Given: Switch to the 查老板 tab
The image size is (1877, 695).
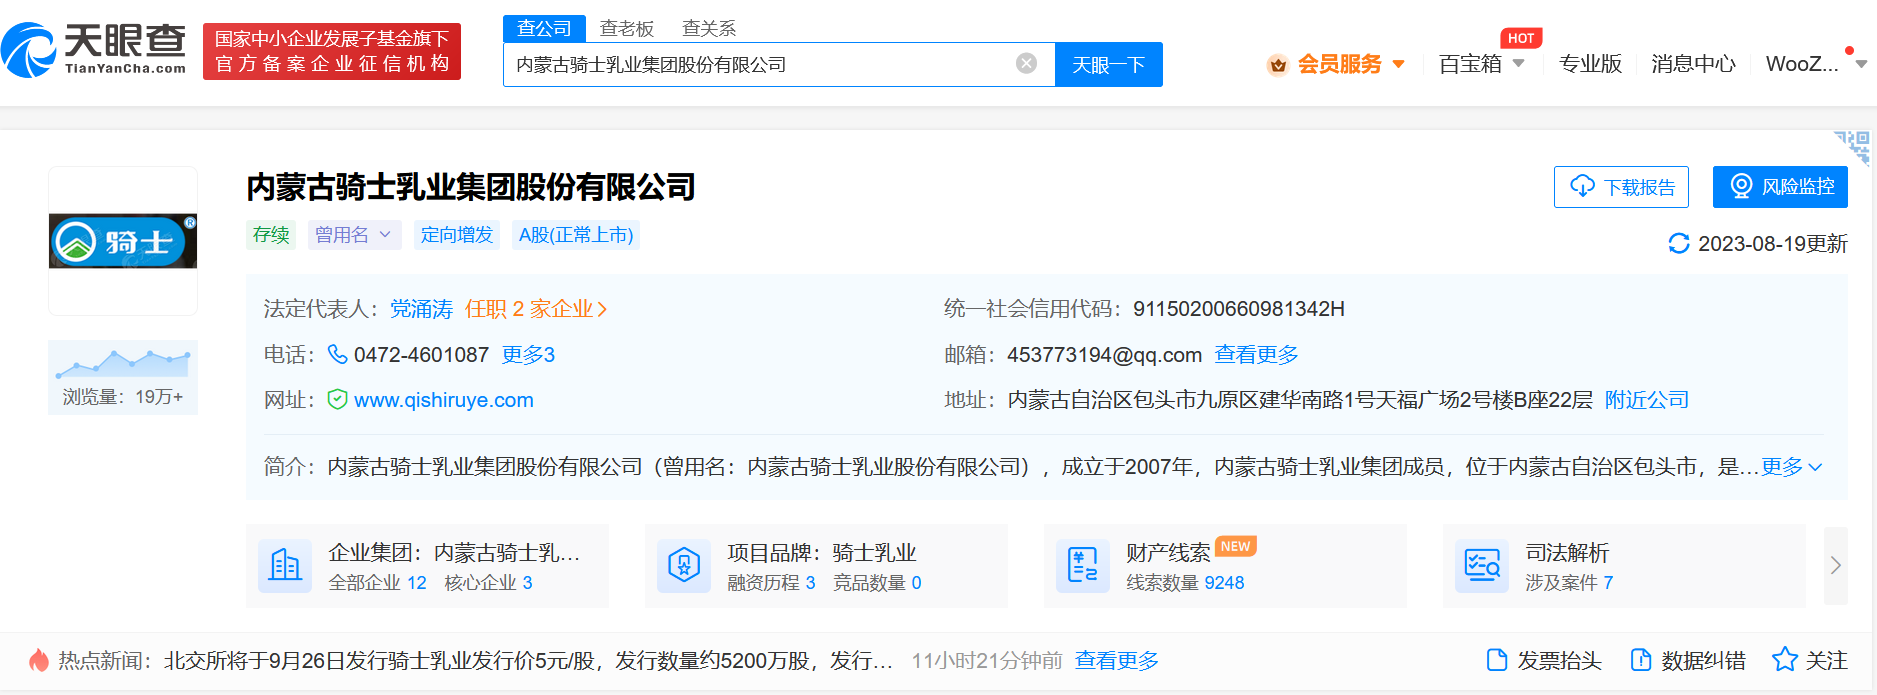Looking at the screenshot, I should click(x=627, y=29).
